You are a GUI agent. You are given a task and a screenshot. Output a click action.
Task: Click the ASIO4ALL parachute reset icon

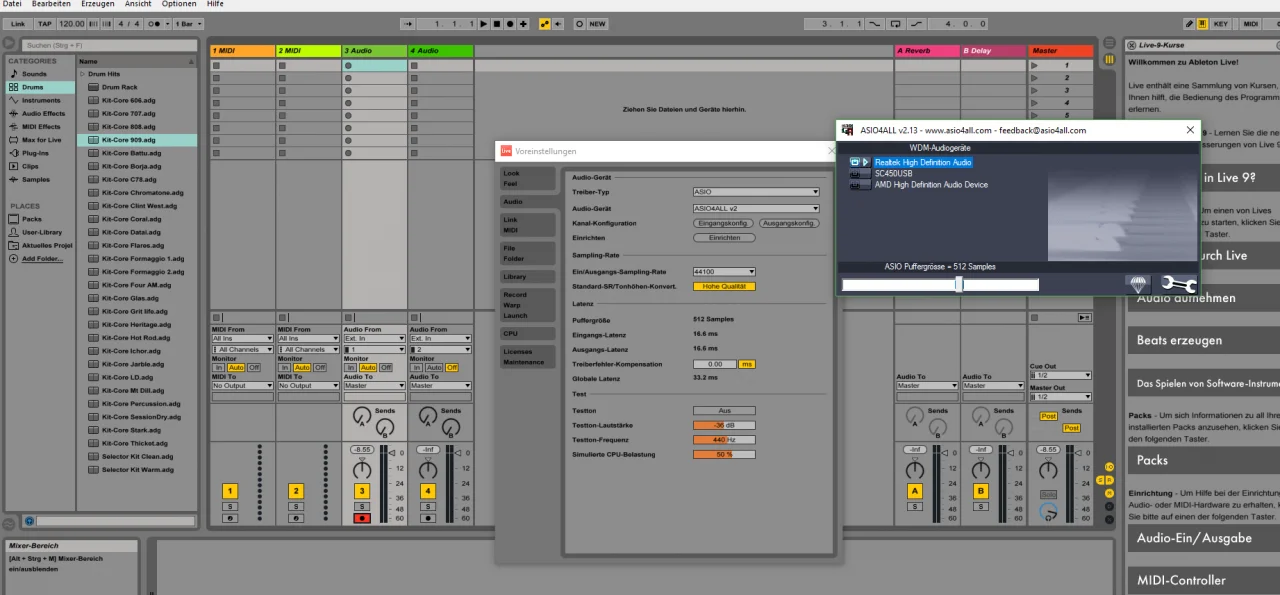[1140, 284]
